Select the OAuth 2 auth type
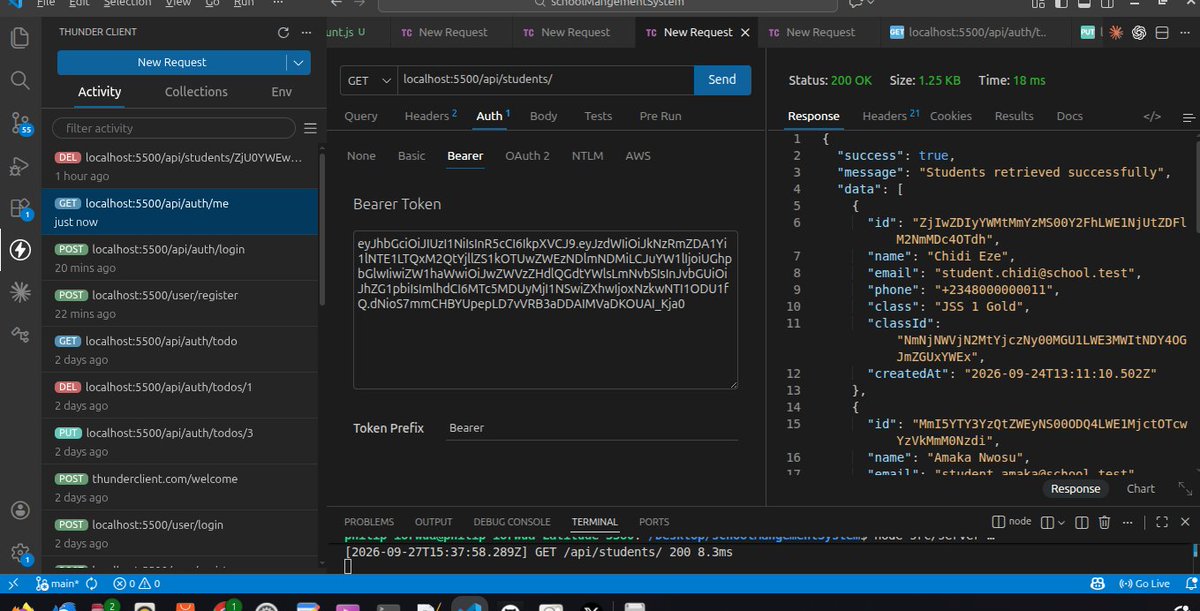The image size is (1200, 611). click(528, 156)
